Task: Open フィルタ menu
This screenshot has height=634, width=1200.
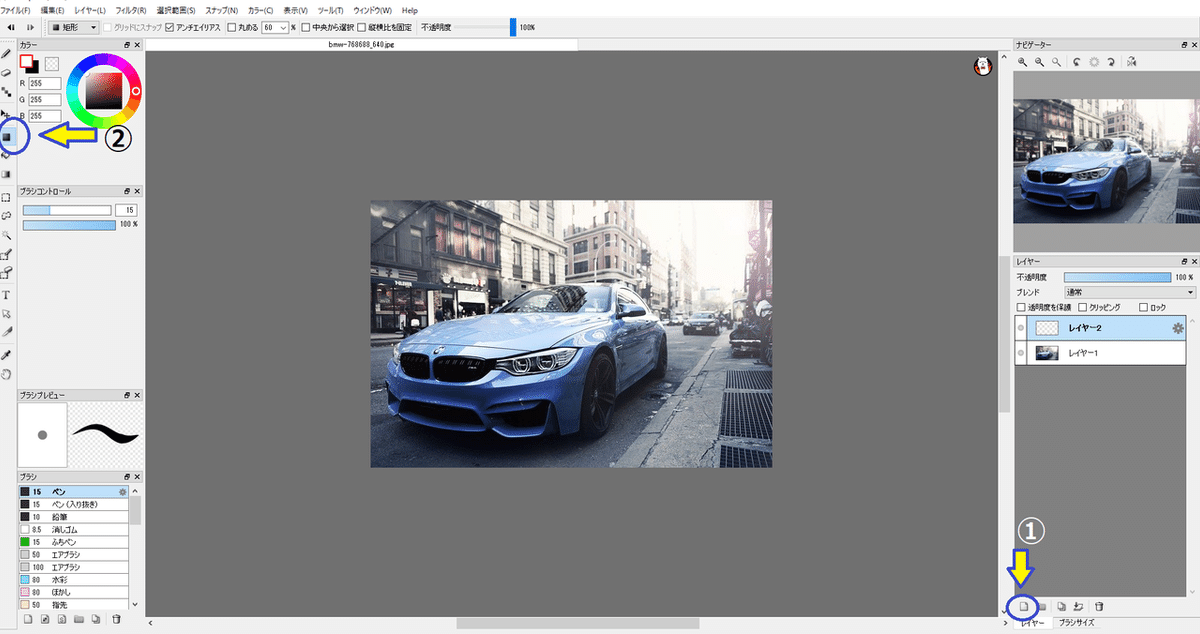Action: coord(130,10)
